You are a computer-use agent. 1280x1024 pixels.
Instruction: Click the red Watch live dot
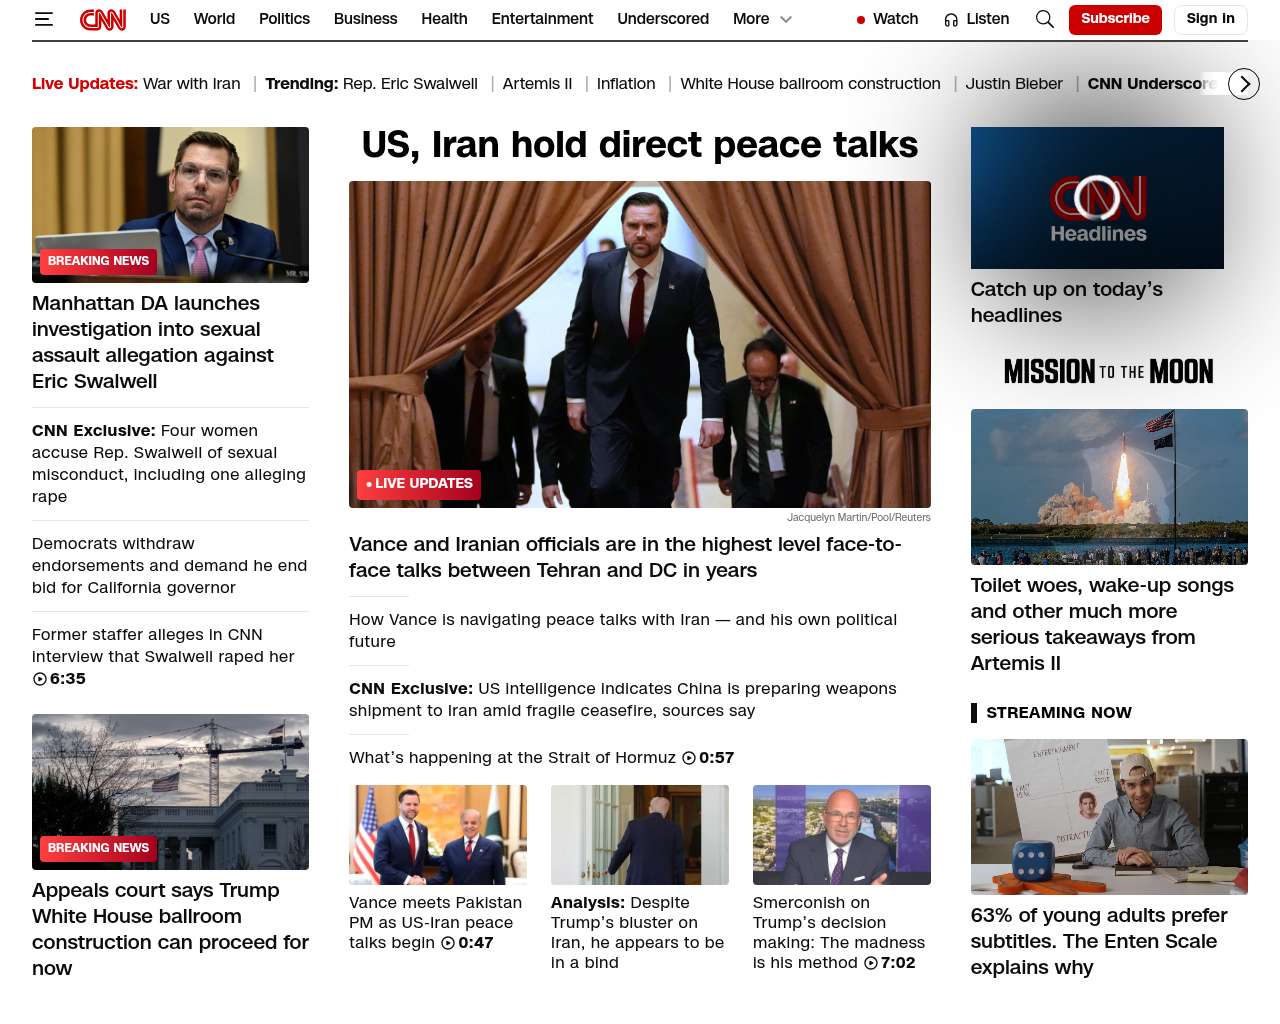pyautogui.click(x=860, y=20)
